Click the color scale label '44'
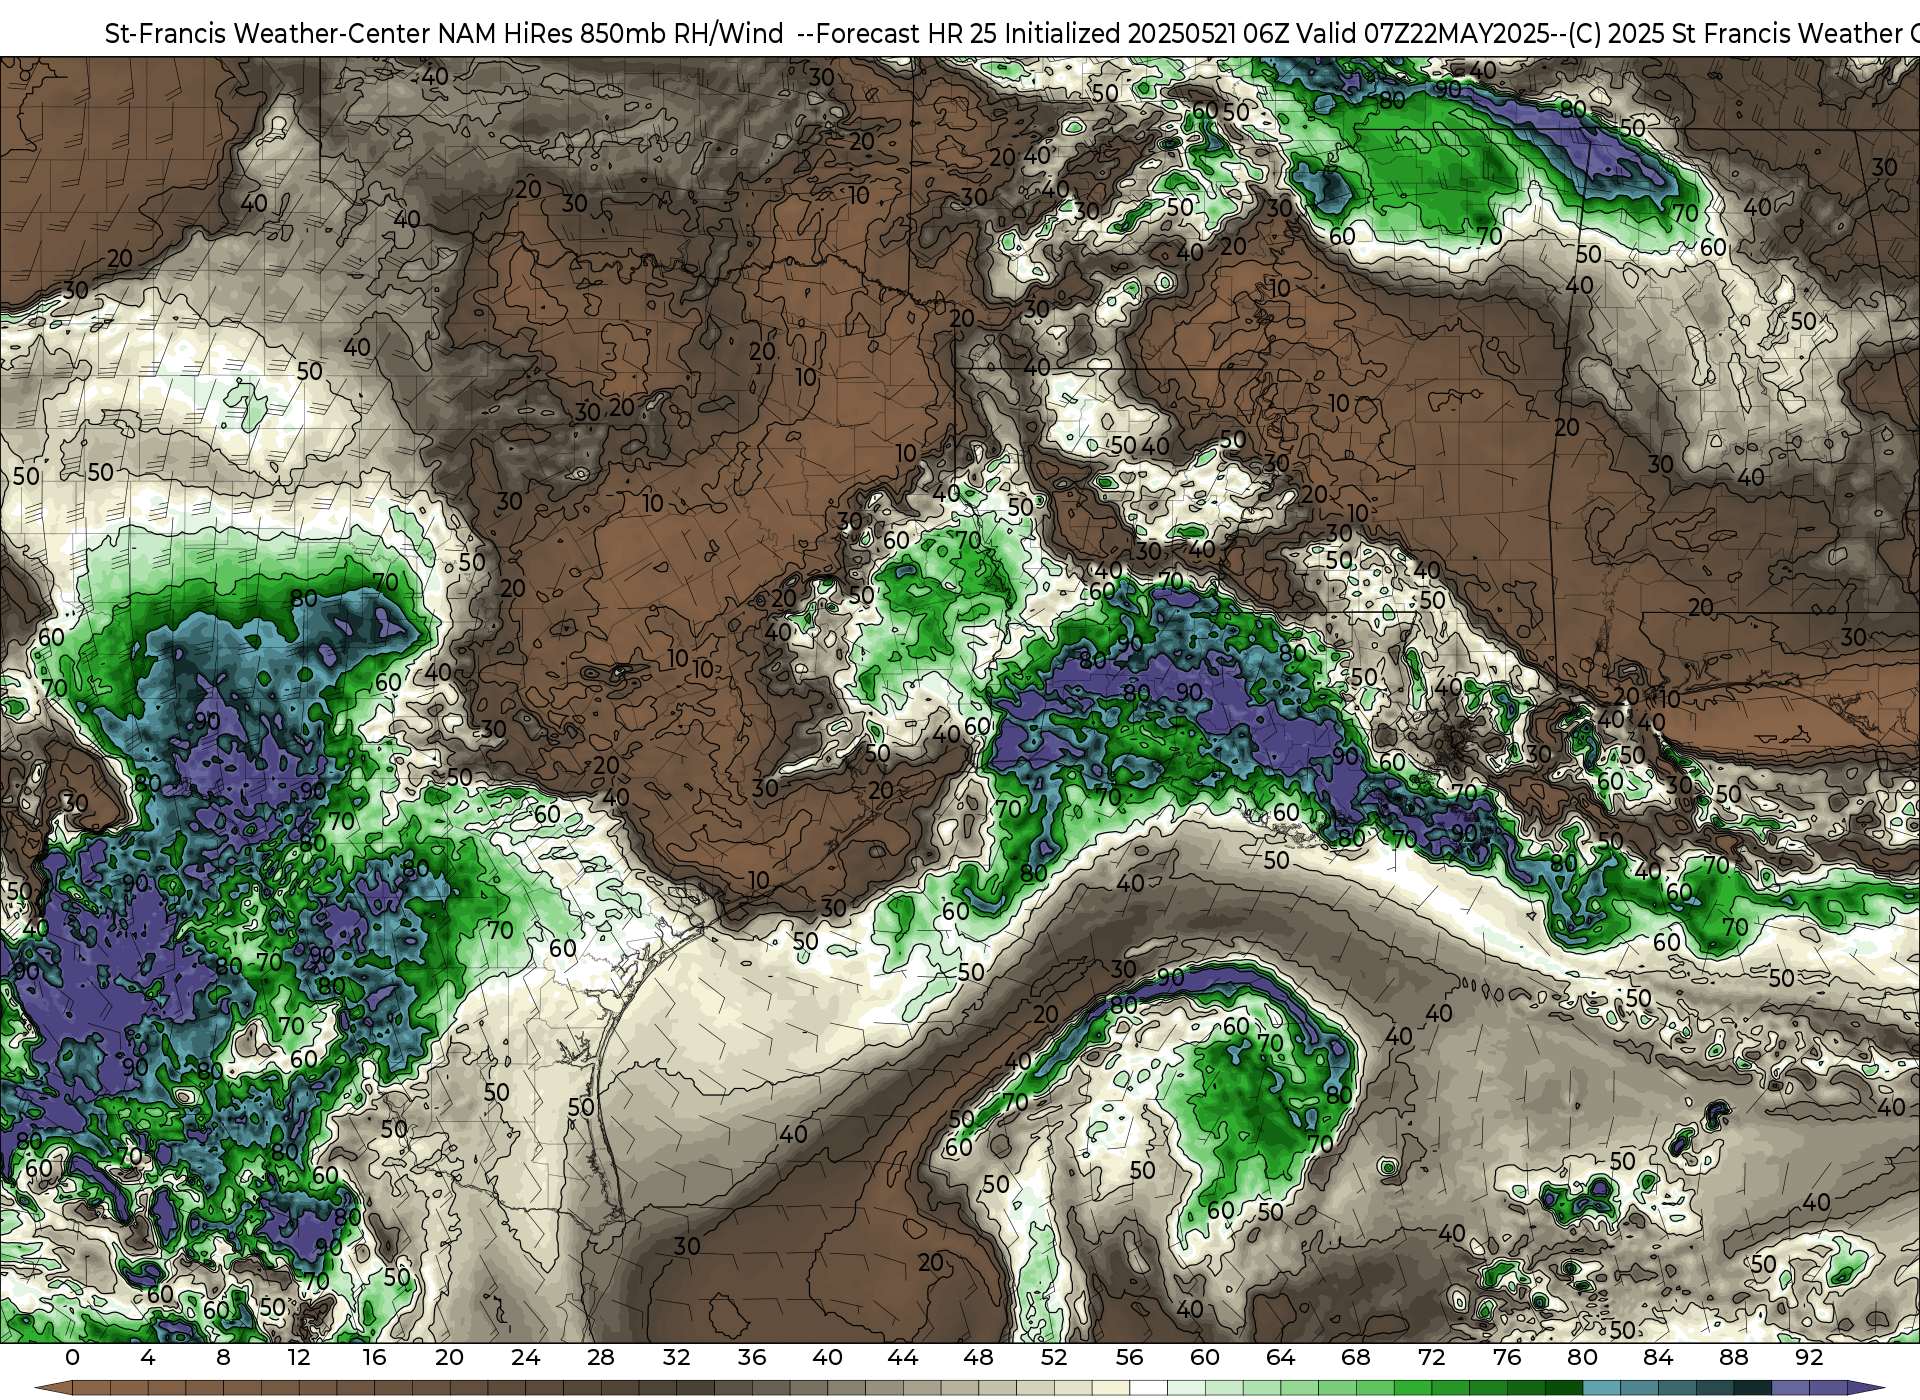This screenshot has width=1920, height=1400. 903,1357
